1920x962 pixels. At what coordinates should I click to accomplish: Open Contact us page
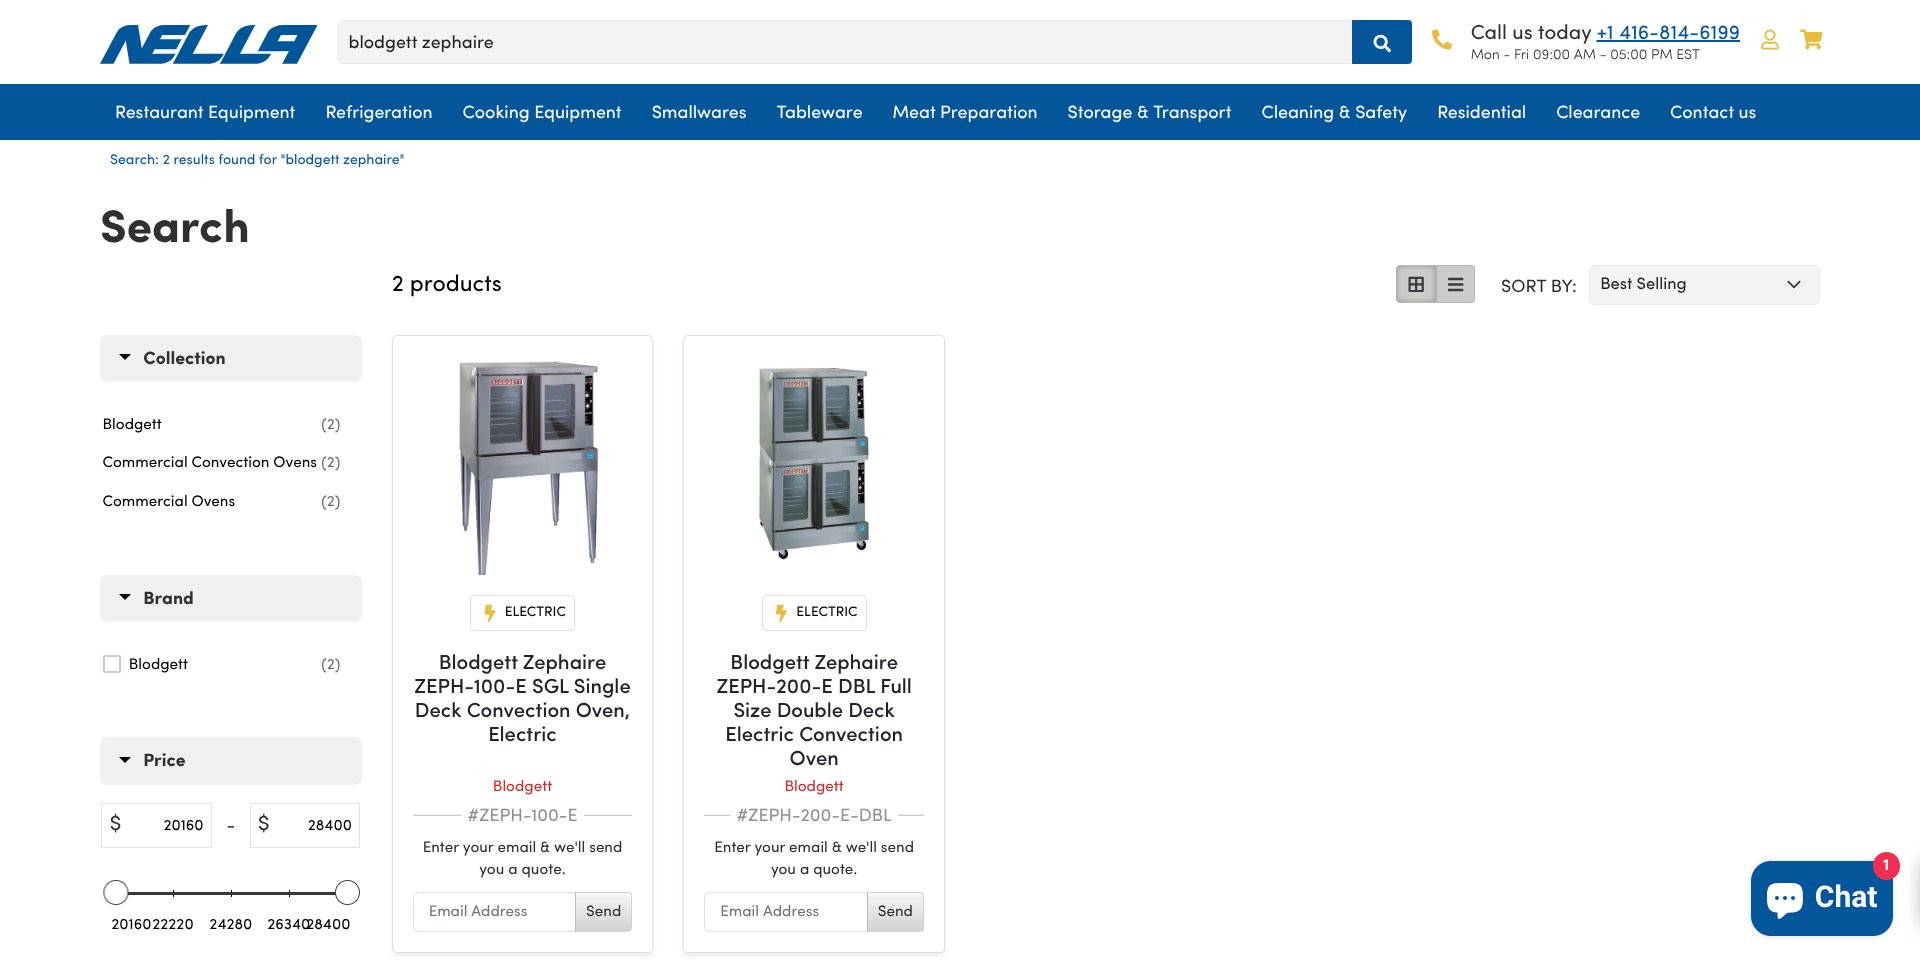pos(1713,112)
